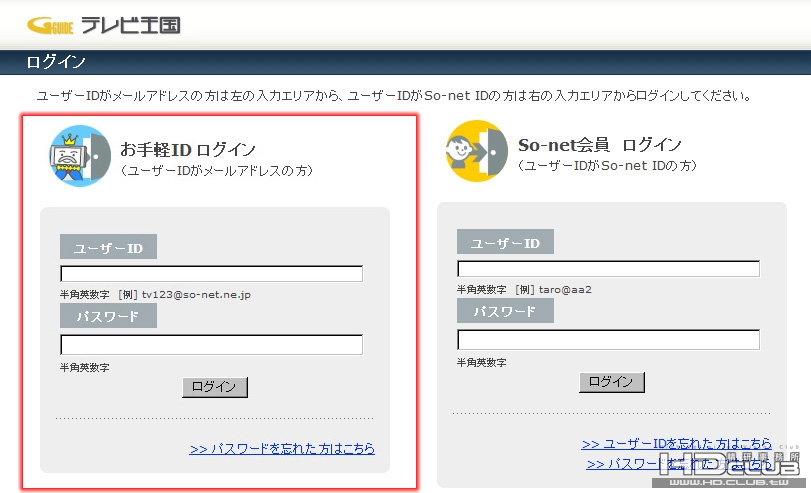Click the So-net会員 yellow door icon
The height and width of the screenshot is (493, 811).
pos(477,151)
